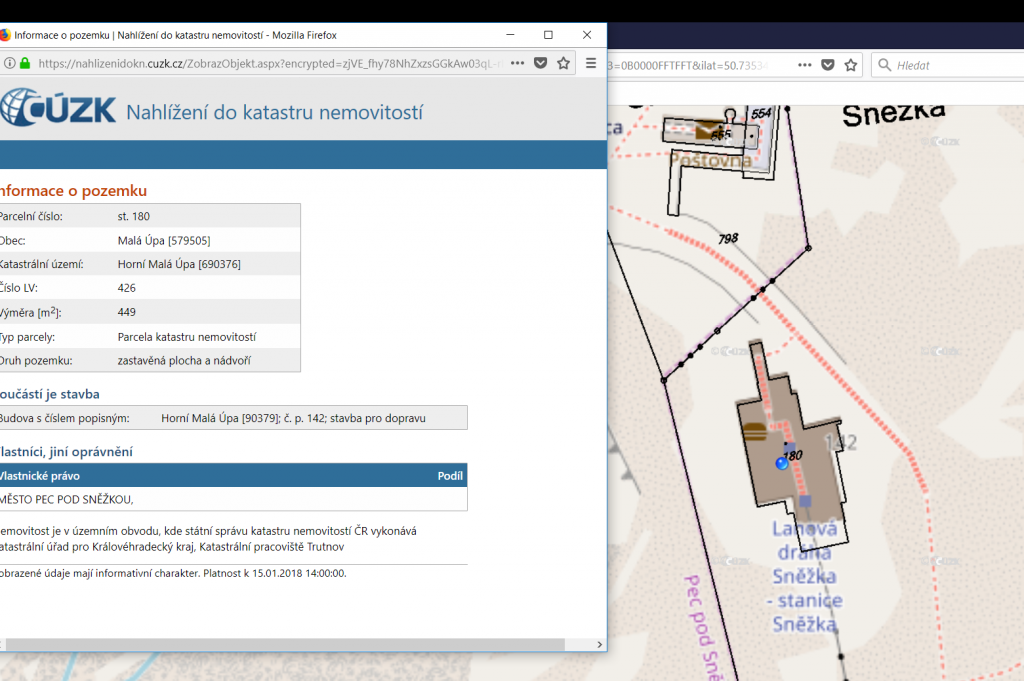The image size is (1024, 681).
Task: Click the blue marker on parcel 180
Action: pyautogui.click(x=782, y=464)
